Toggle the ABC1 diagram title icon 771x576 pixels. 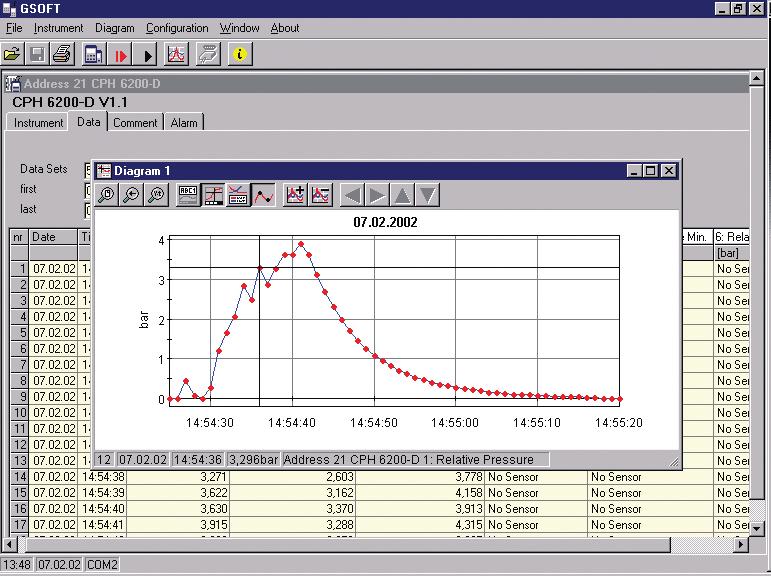click(188, 195)
